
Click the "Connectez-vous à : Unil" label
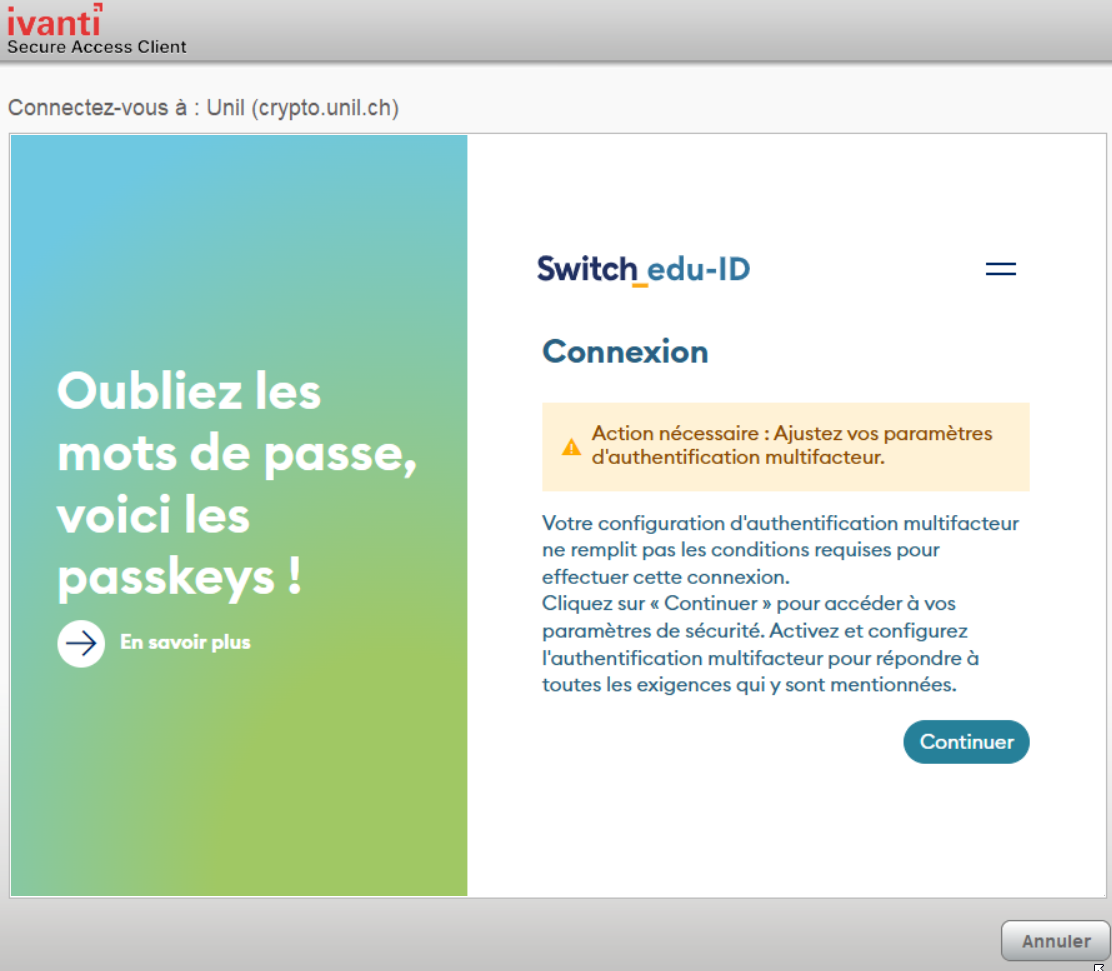tap(203, 108)
